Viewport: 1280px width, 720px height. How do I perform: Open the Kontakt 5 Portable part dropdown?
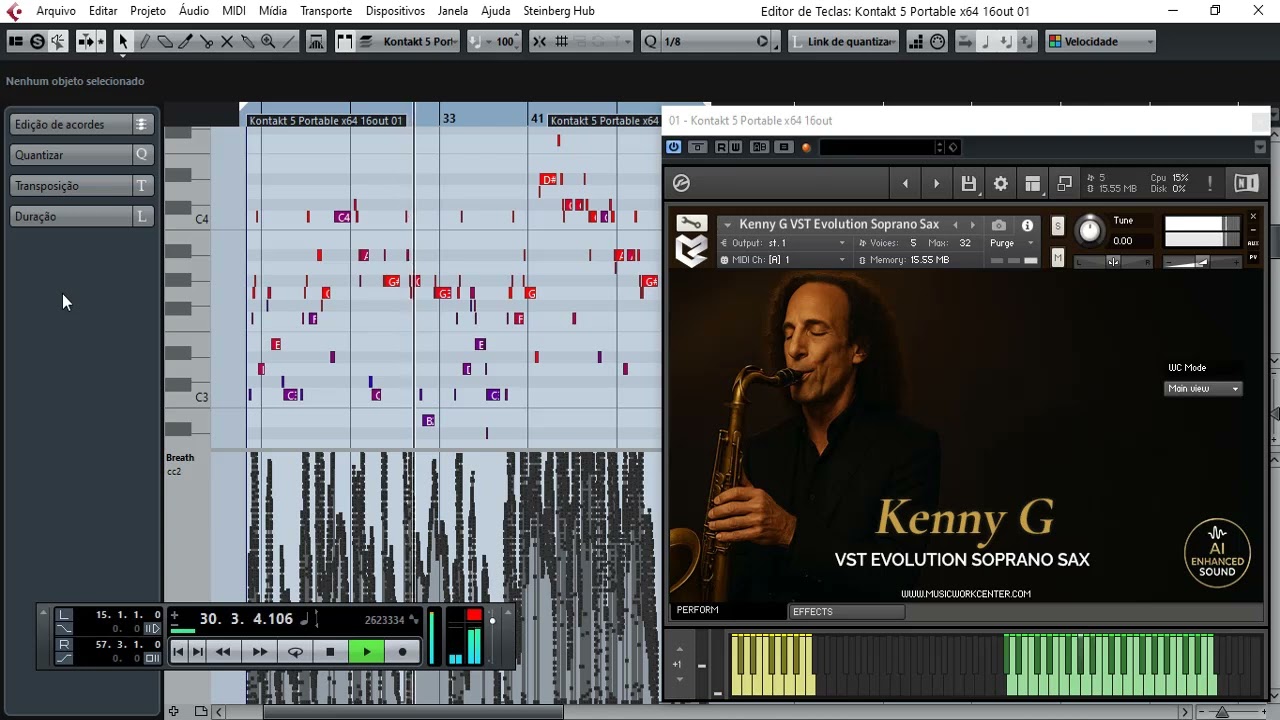pyautogui.click(x=420, y=41)
